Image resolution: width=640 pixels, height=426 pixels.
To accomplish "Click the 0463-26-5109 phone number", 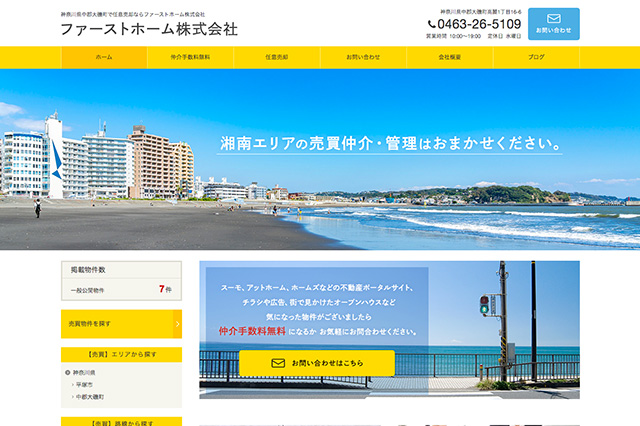I will pos(479,24).
